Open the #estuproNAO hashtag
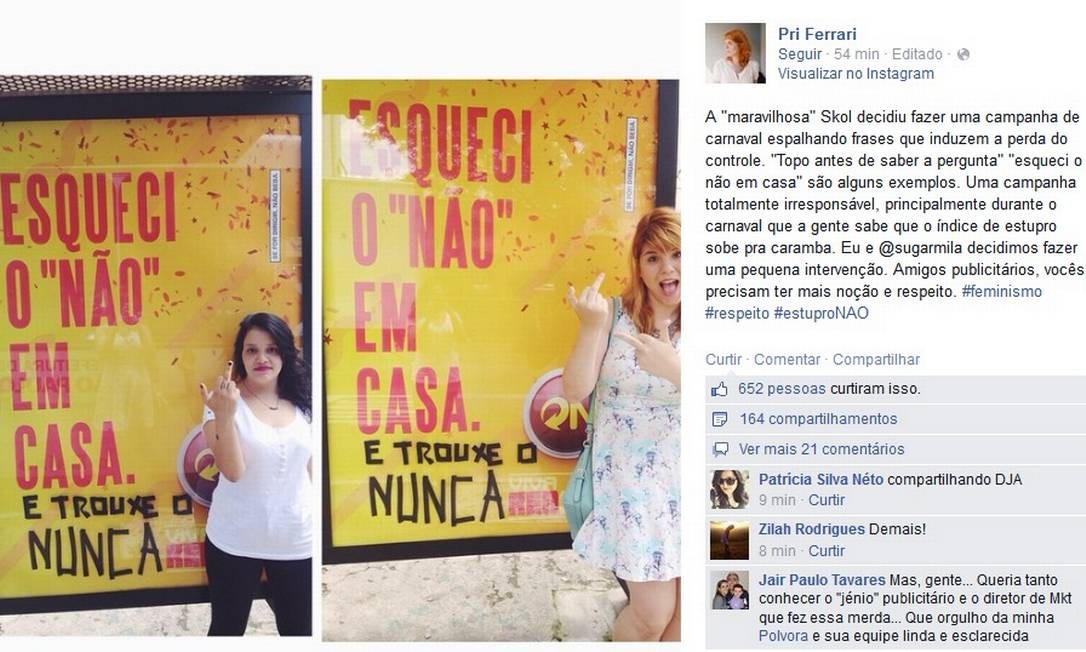This screenshot has width=1086, height=652. (821, 313)
